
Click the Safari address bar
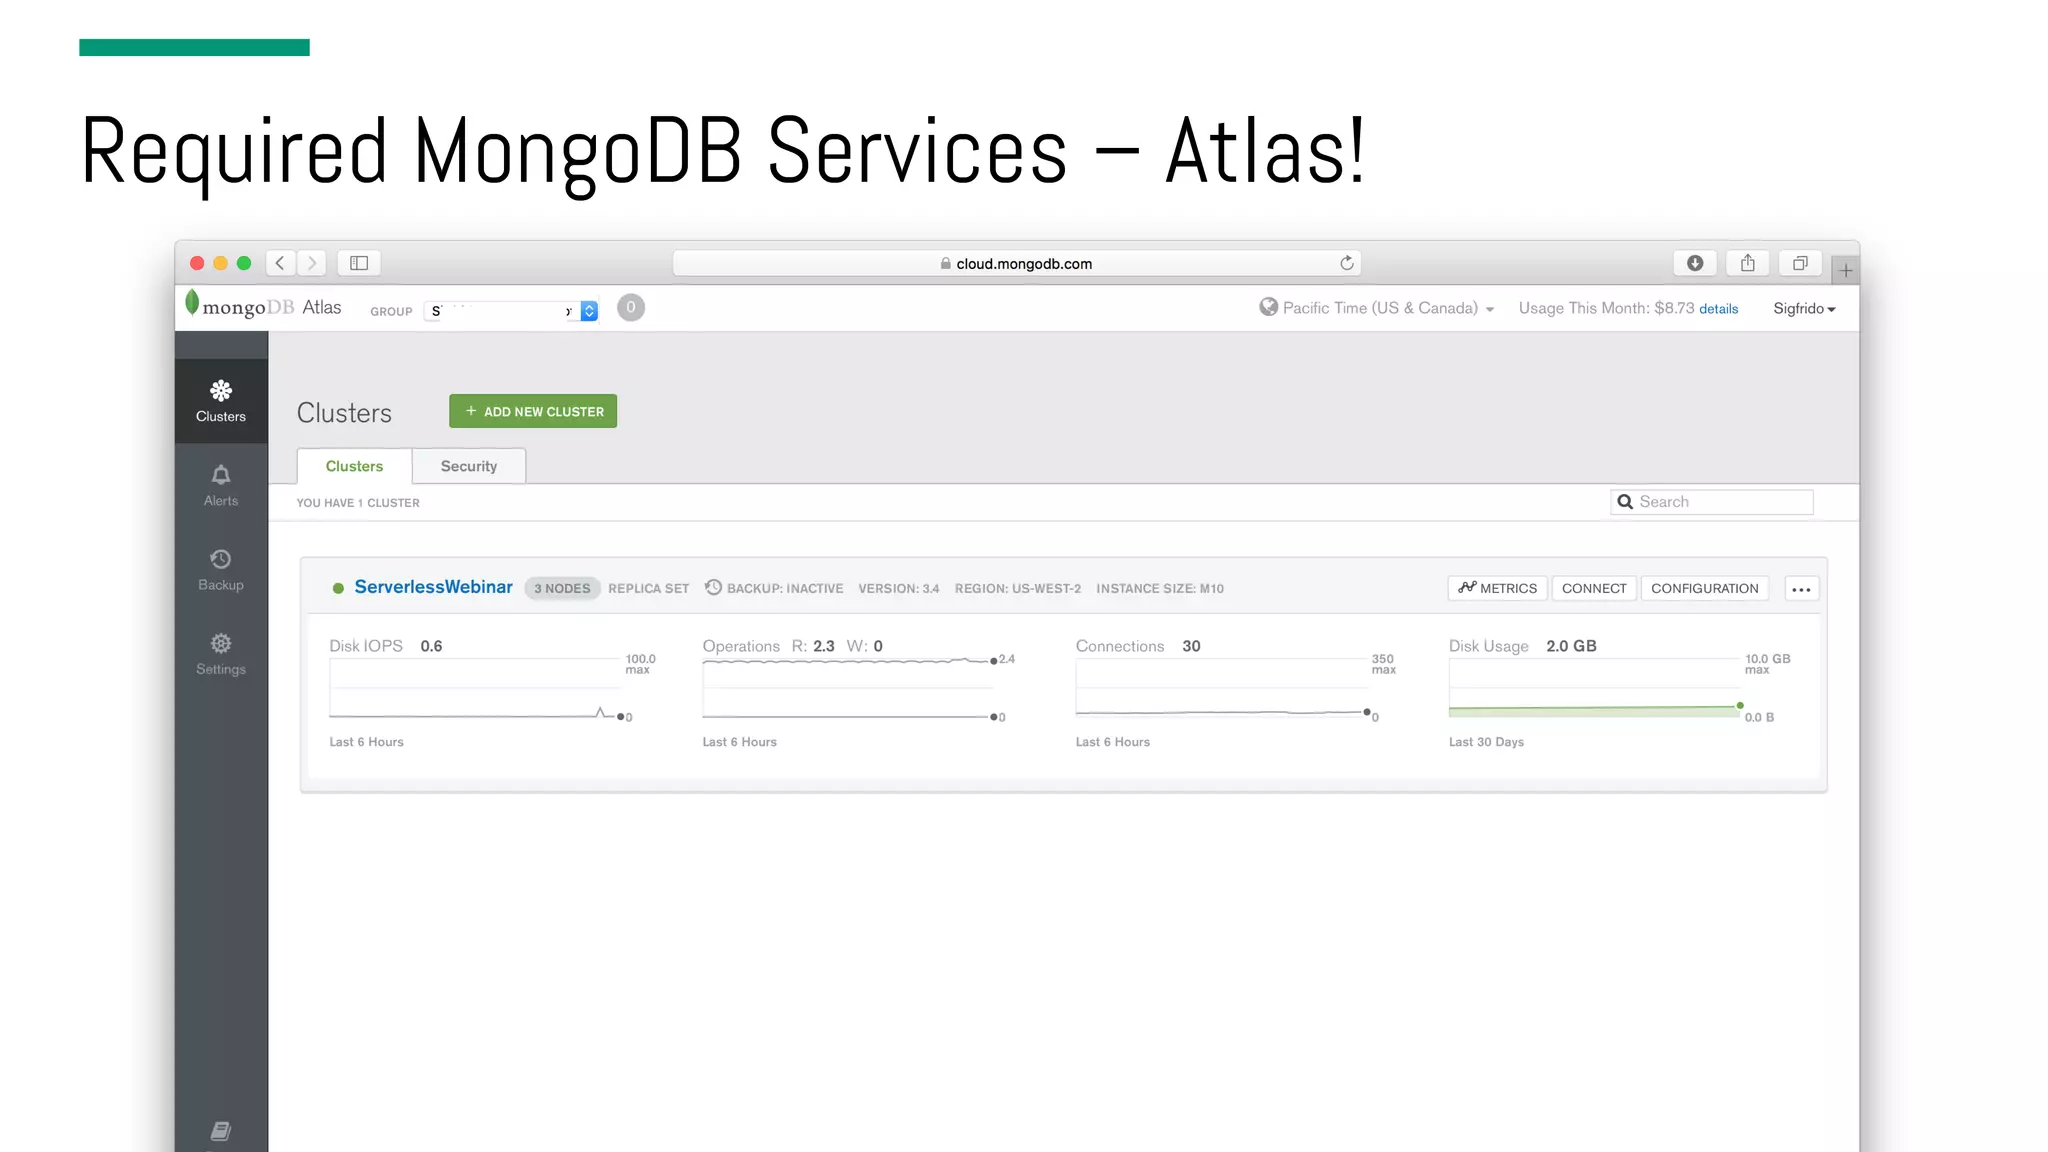(x=1016, y=263)
